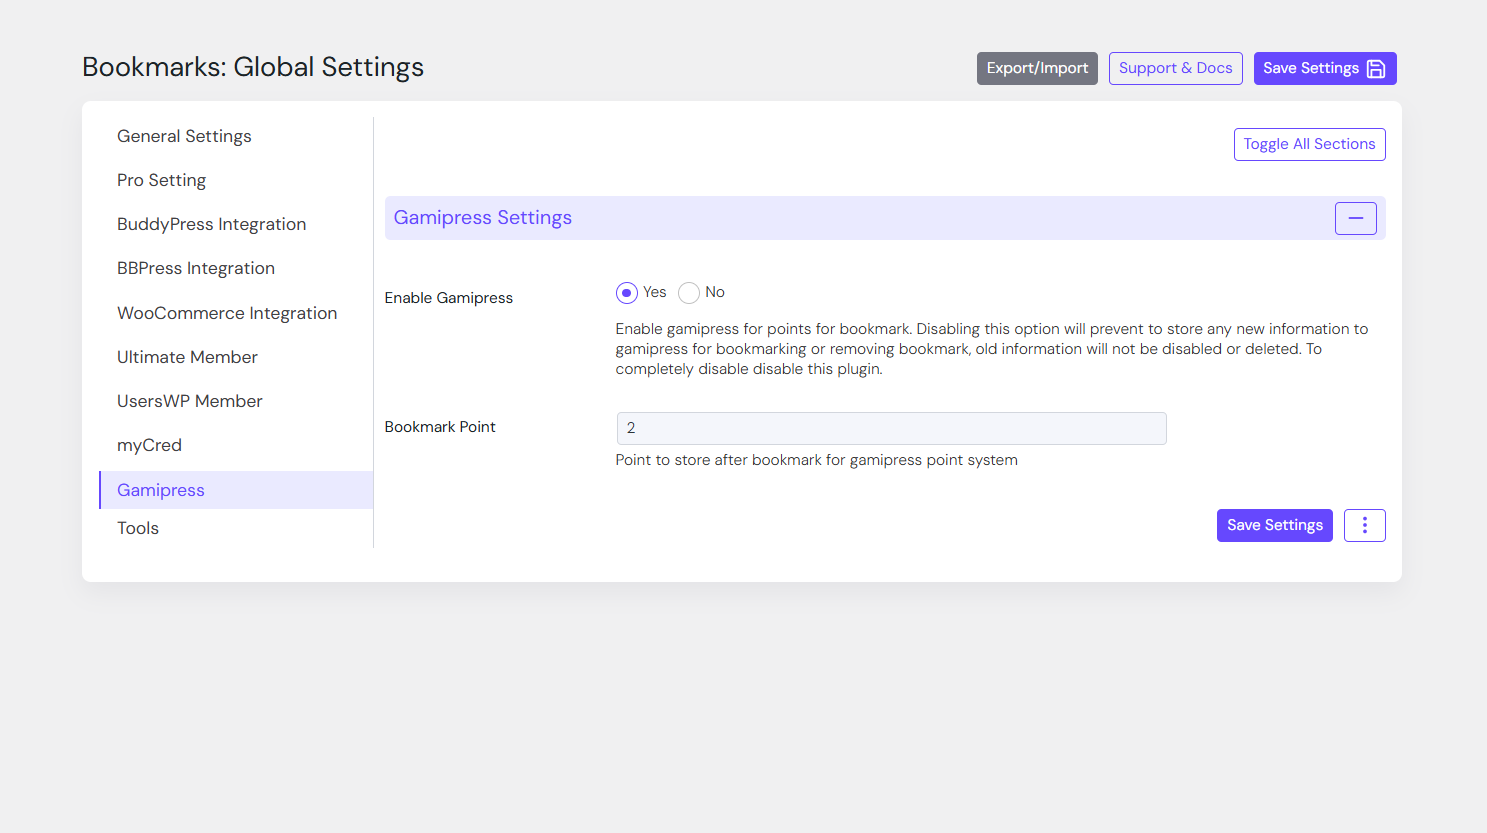Select Yes for Enable Gamipress
The width and height of the screenshot is (1487, 833).
pos(627,293)
